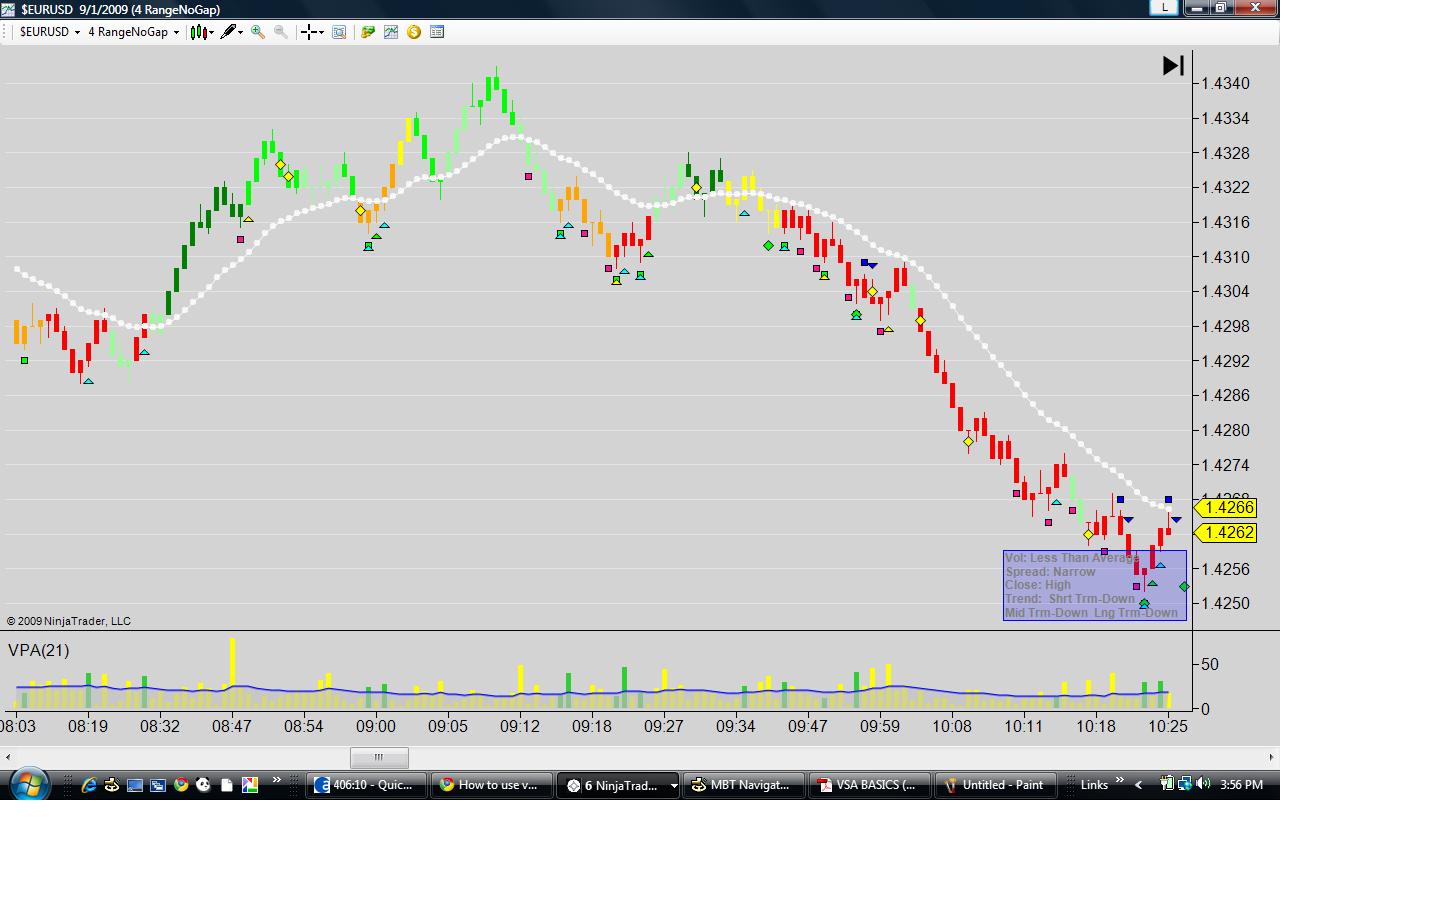
Task: Open the volume speaker tray icon
Action: click(1202, 784)
